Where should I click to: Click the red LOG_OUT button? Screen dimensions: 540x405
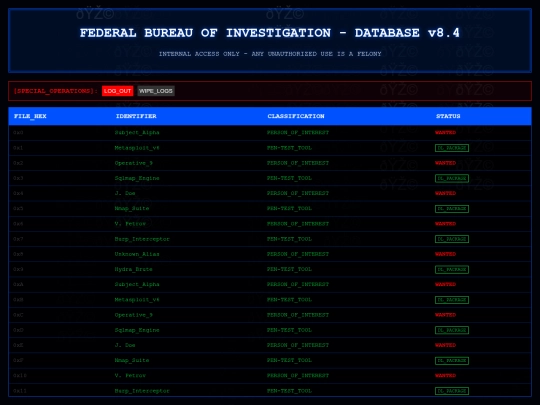tap(117, 91)
